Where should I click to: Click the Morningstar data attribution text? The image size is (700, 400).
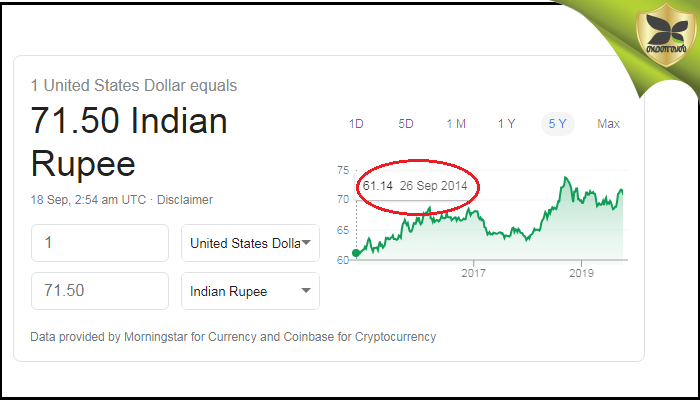[233, 336]
